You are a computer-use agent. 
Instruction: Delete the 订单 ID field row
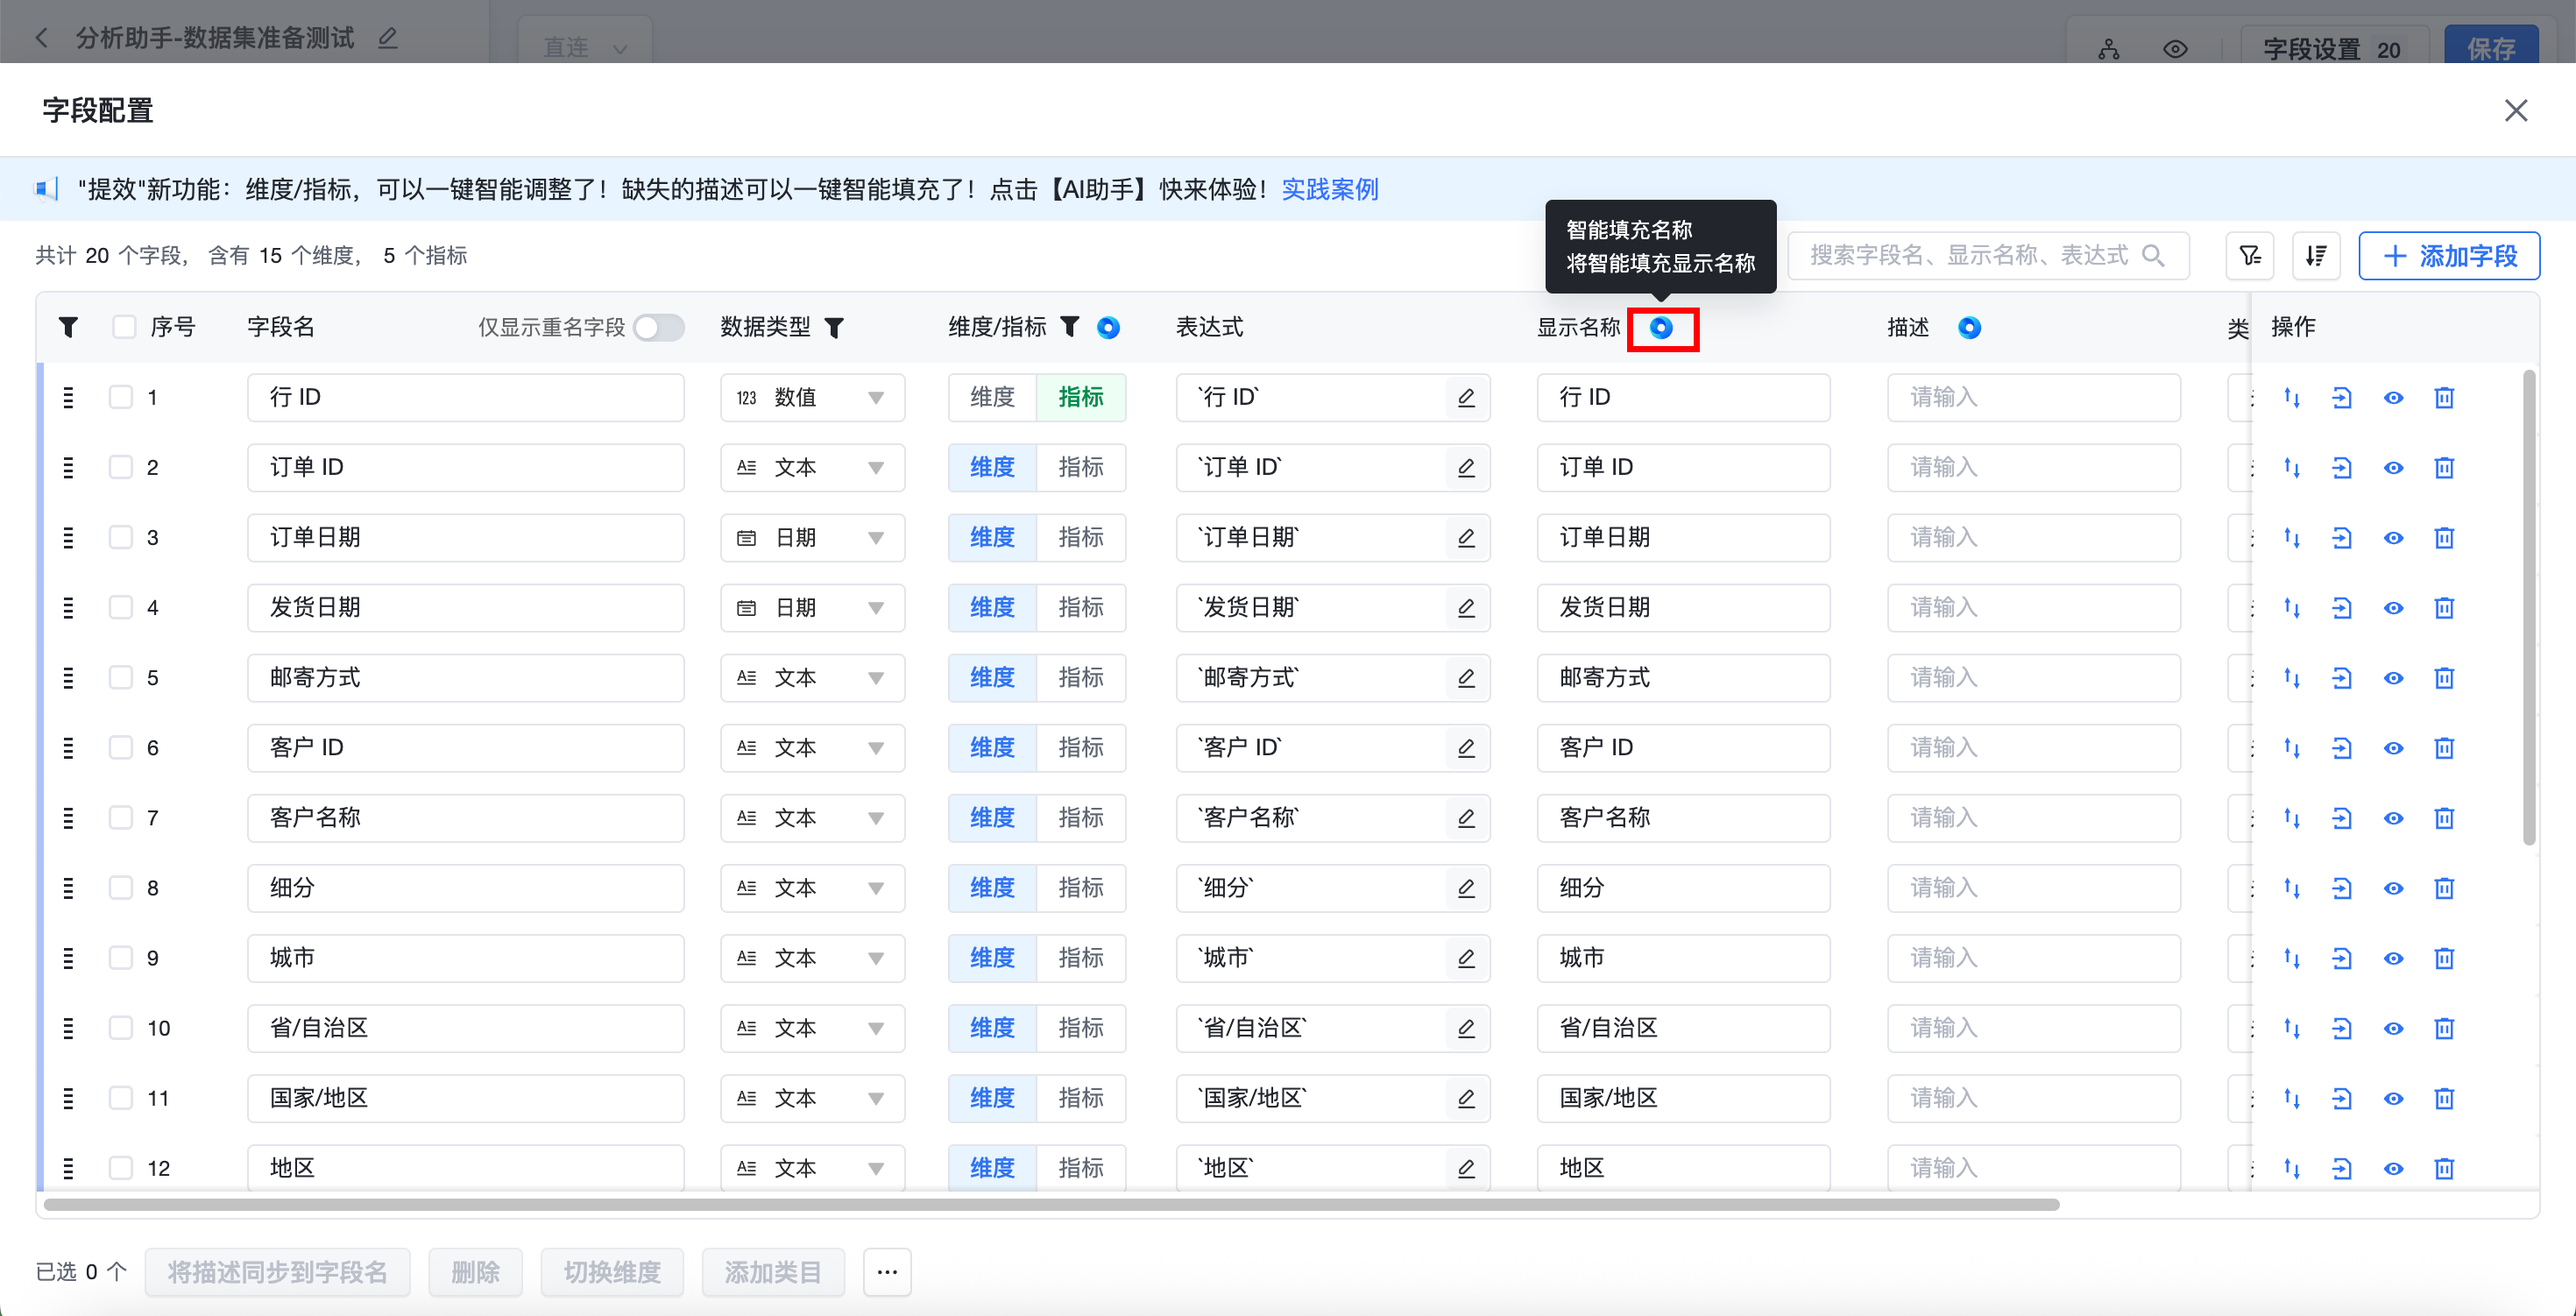pyautogui.click(x=2444, y=468)
